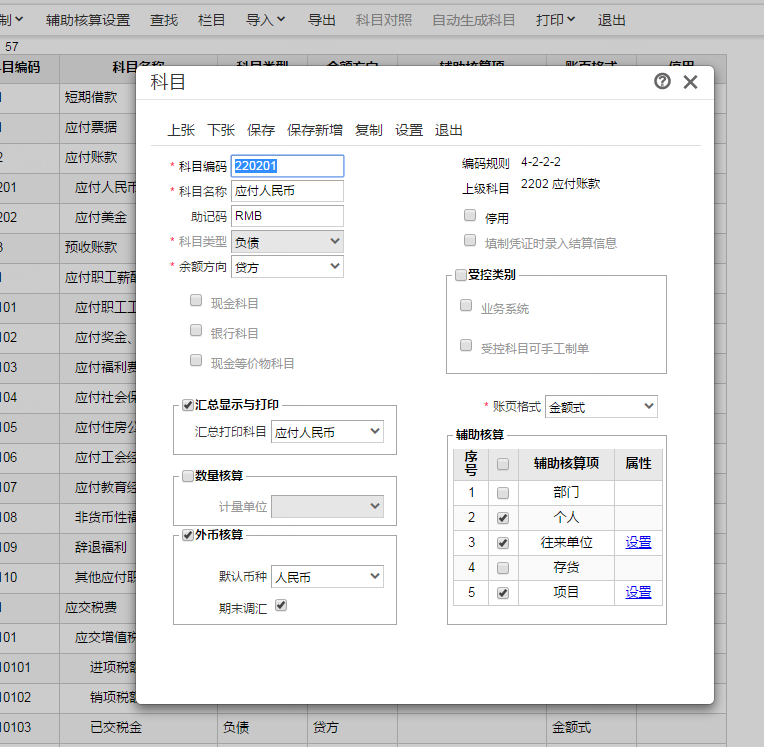Uncheck the 个人 auxiliary accounting checkbox

(503, 518)
